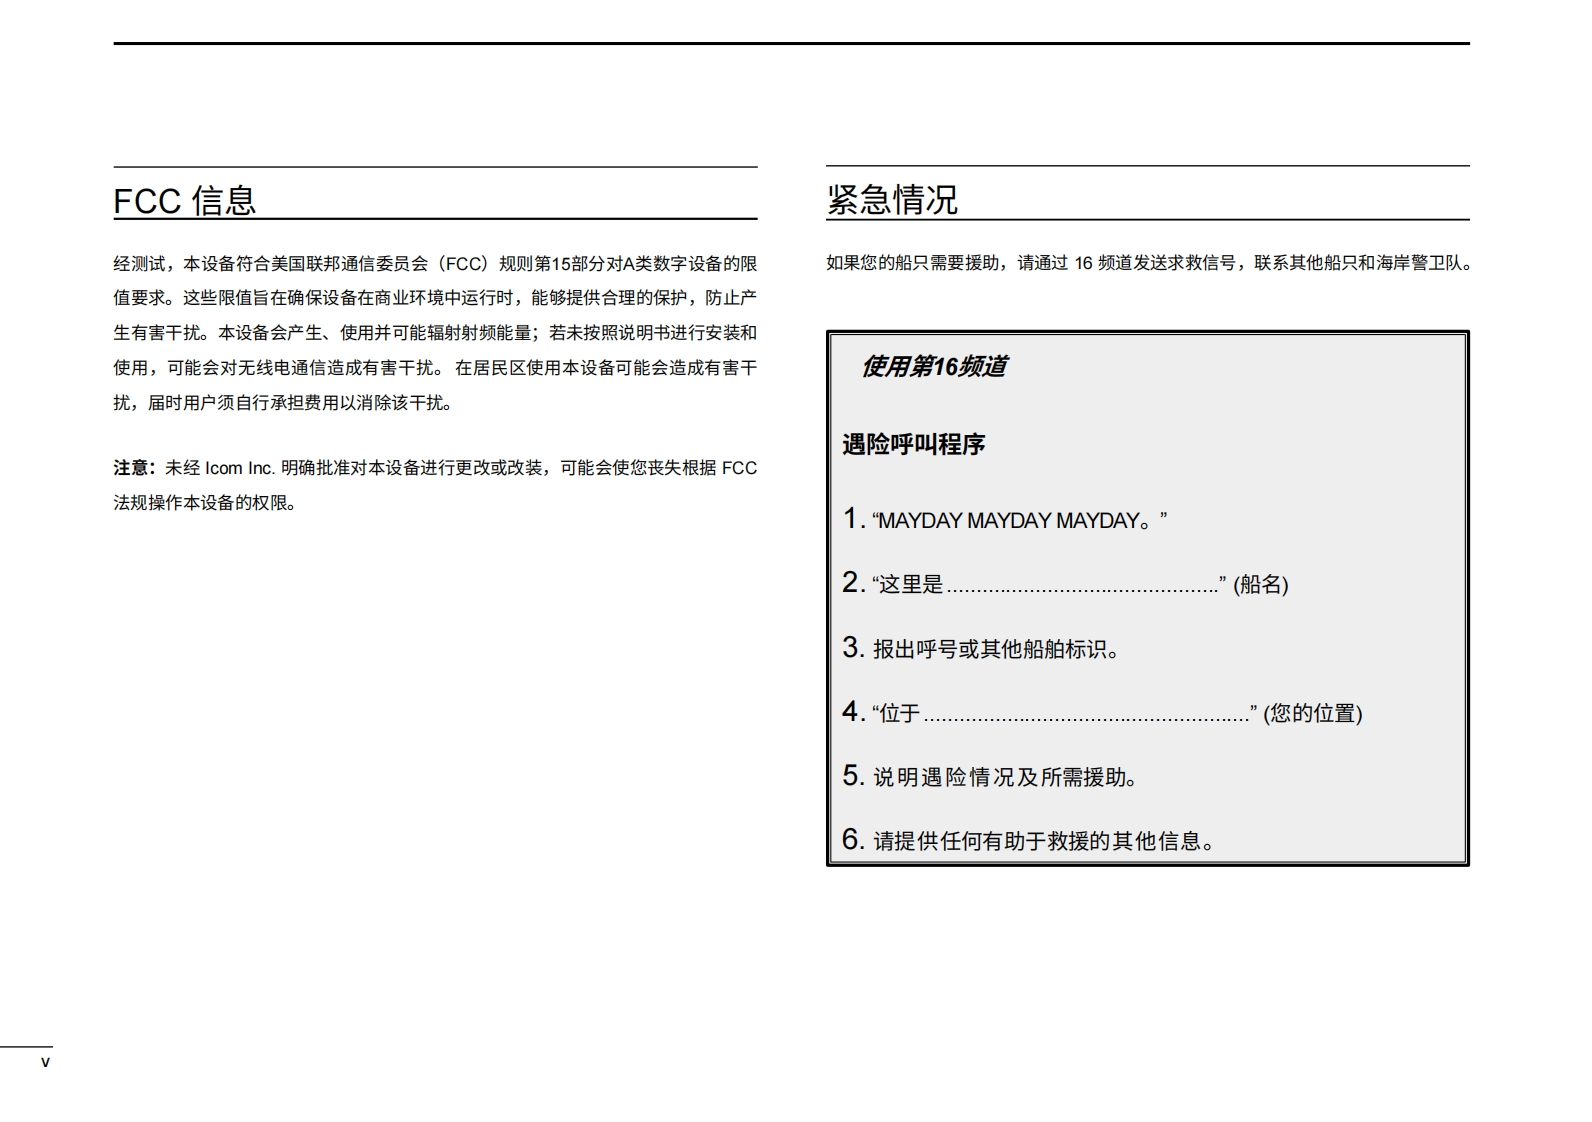Screen dimensions: 1592x1122
Task: Click step 5 "说明遇险情况及所需援助"
Action: [1004, 777]
